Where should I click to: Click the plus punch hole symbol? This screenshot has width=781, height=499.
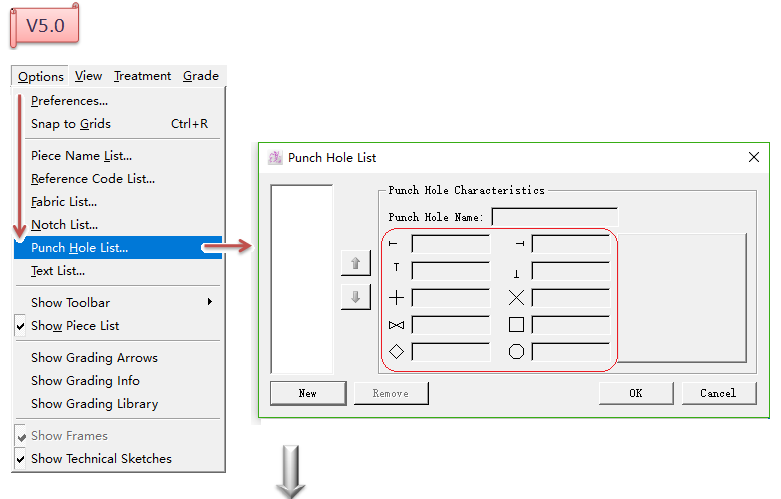tap(396, 297)
